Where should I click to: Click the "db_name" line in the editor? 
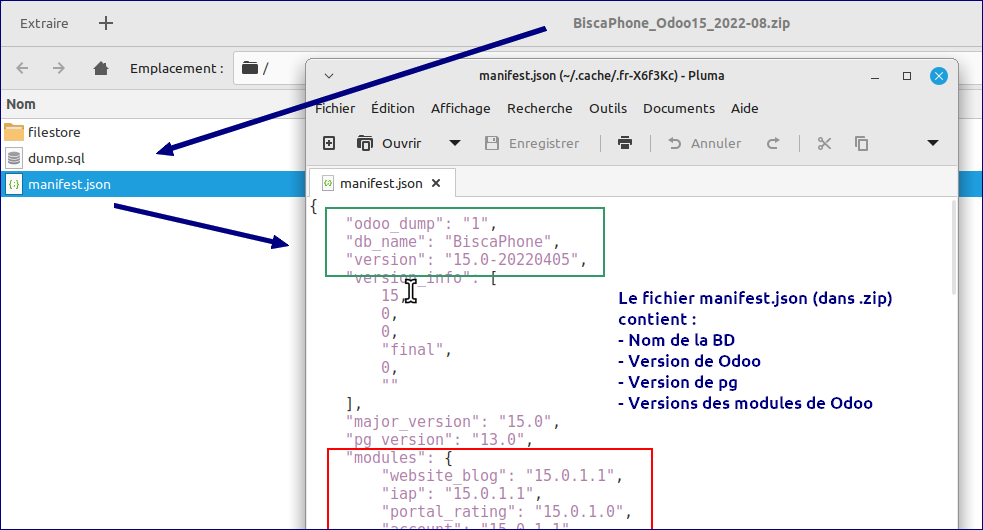click(x=452, y=241)
